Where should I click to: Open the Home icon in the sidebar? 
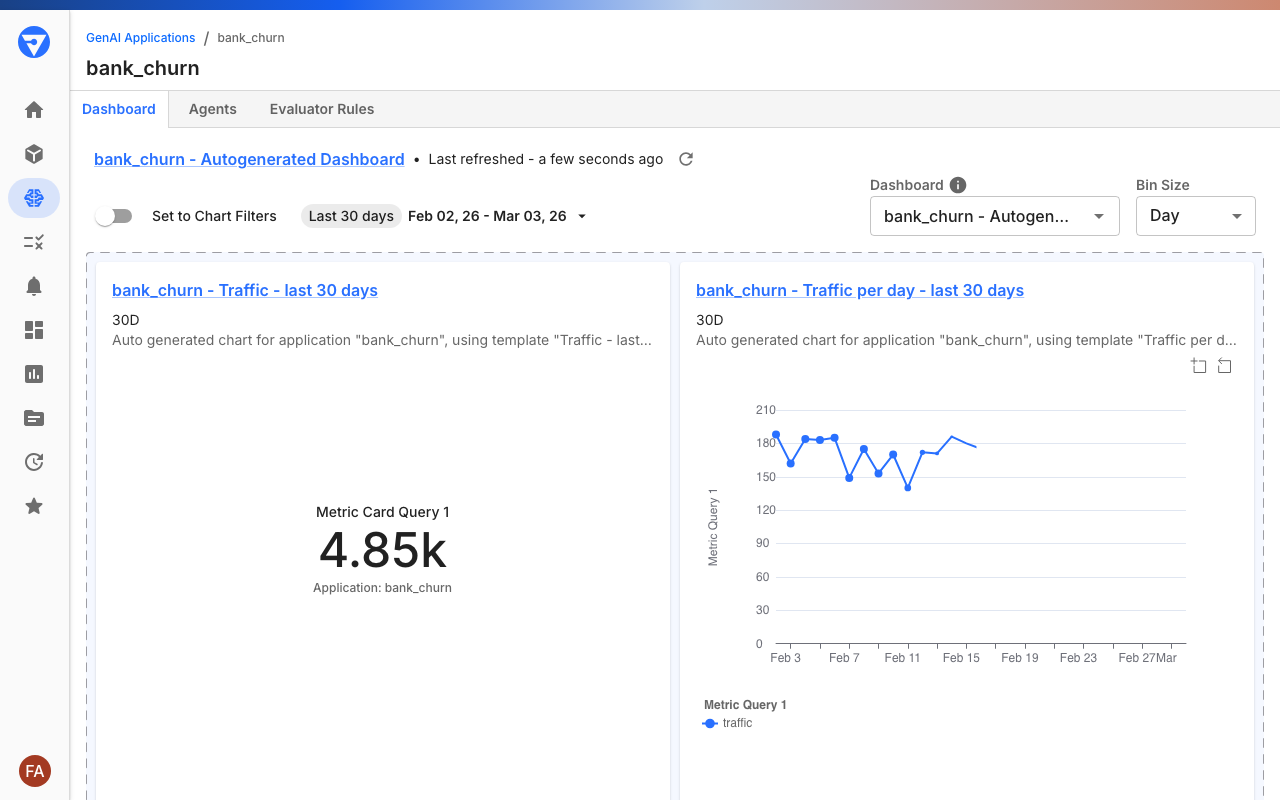[33, 110]
